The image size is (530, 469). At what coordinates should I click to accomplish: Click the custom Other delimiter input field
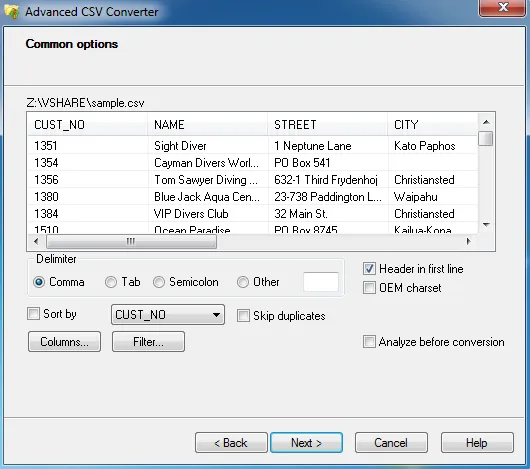pyautogui.click(x=321, y=282)
